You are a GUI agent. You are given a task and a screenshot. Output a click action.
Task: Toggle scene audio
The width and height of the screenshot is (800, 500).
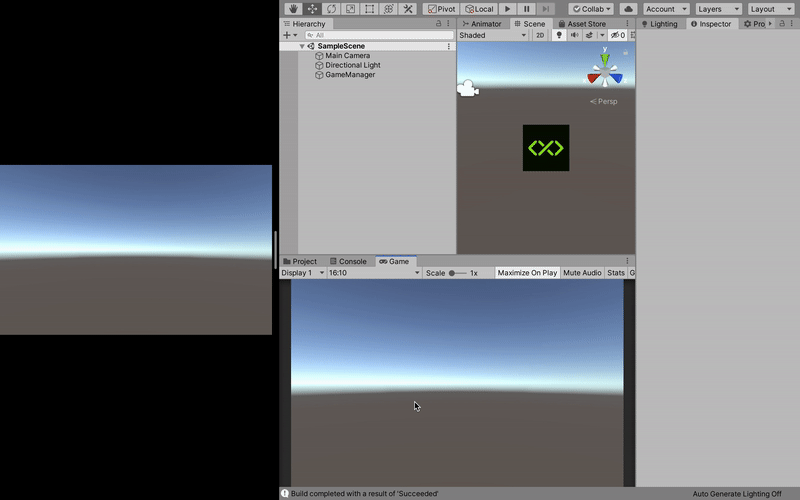pos(574,35)
